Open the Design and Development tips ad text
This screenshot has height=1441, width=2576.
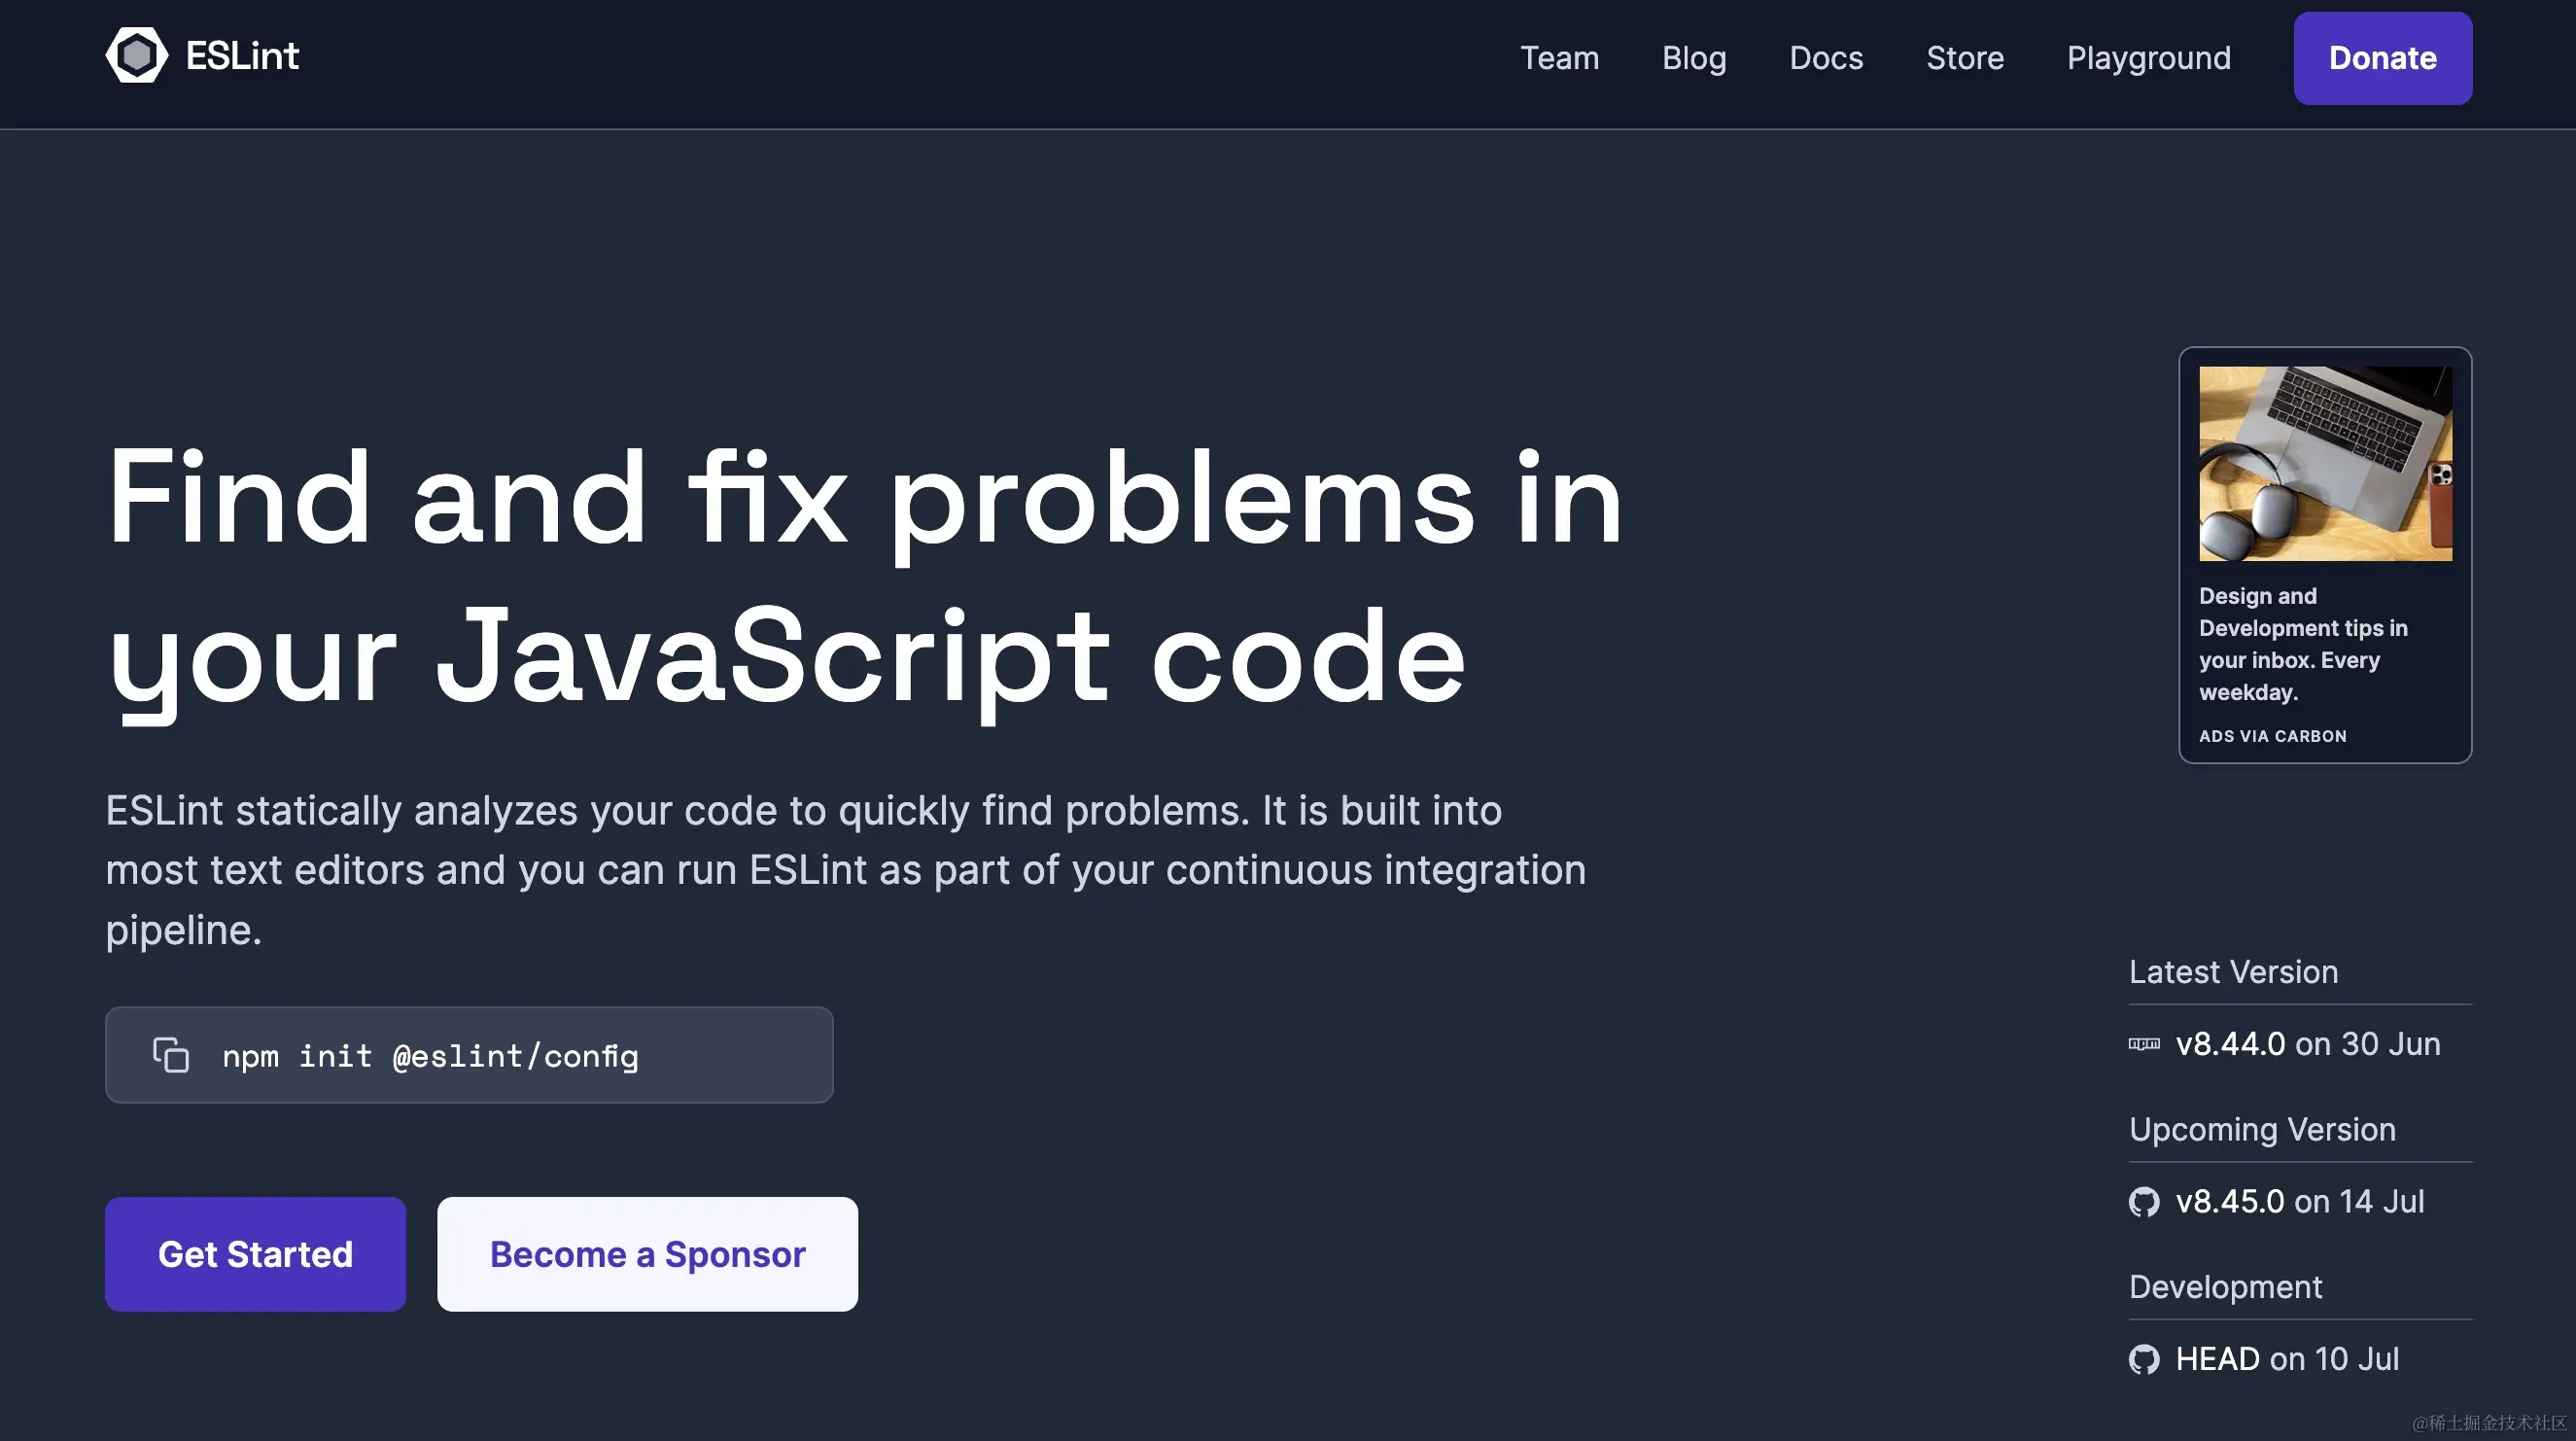2303,644
